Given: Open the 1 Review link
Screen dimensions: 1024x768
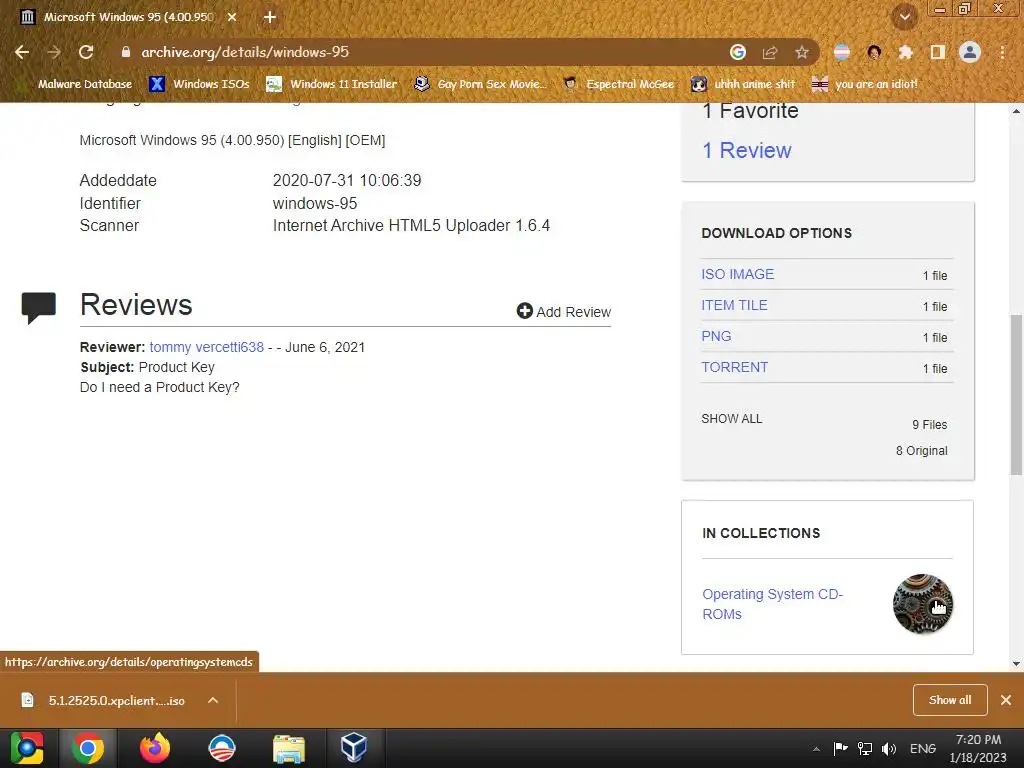Looking at the screenshot, I should [x=746, y=150].
